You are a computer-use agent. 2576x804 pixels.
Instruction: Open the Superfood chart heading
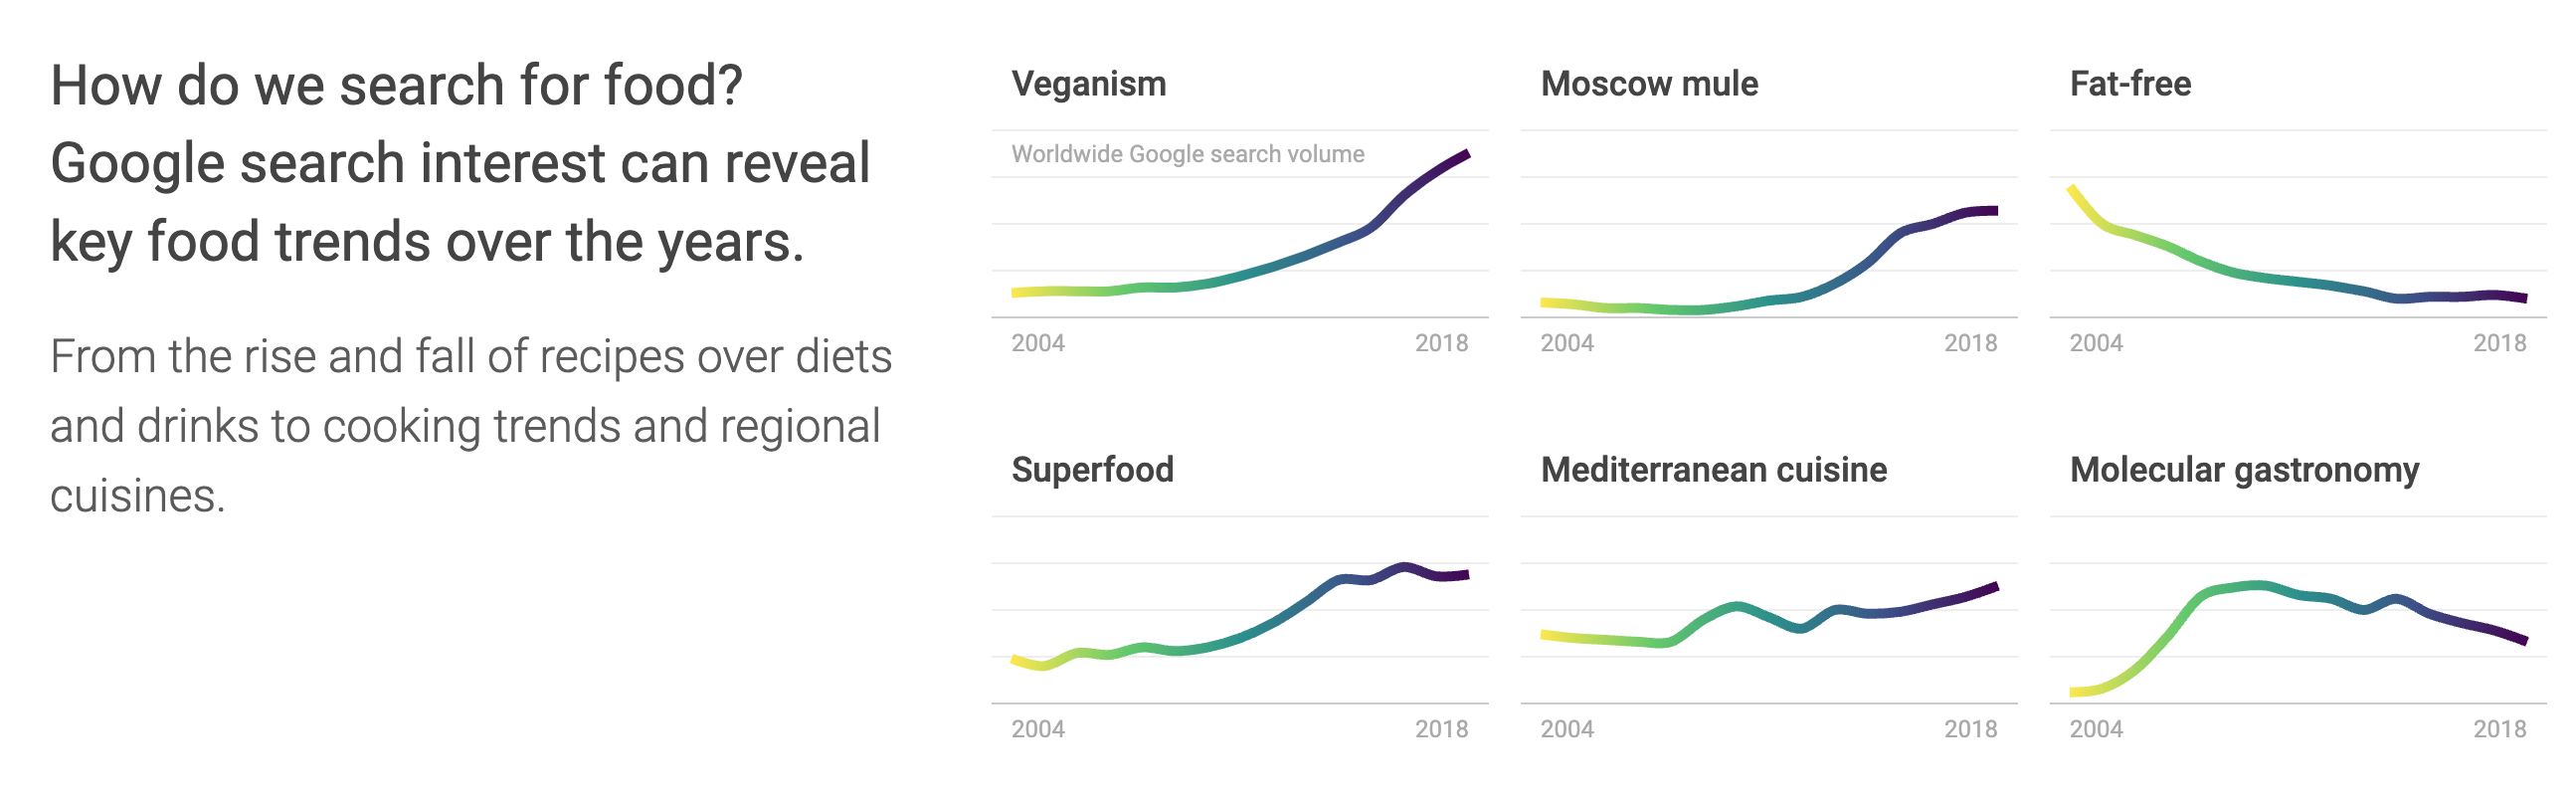1092,470
